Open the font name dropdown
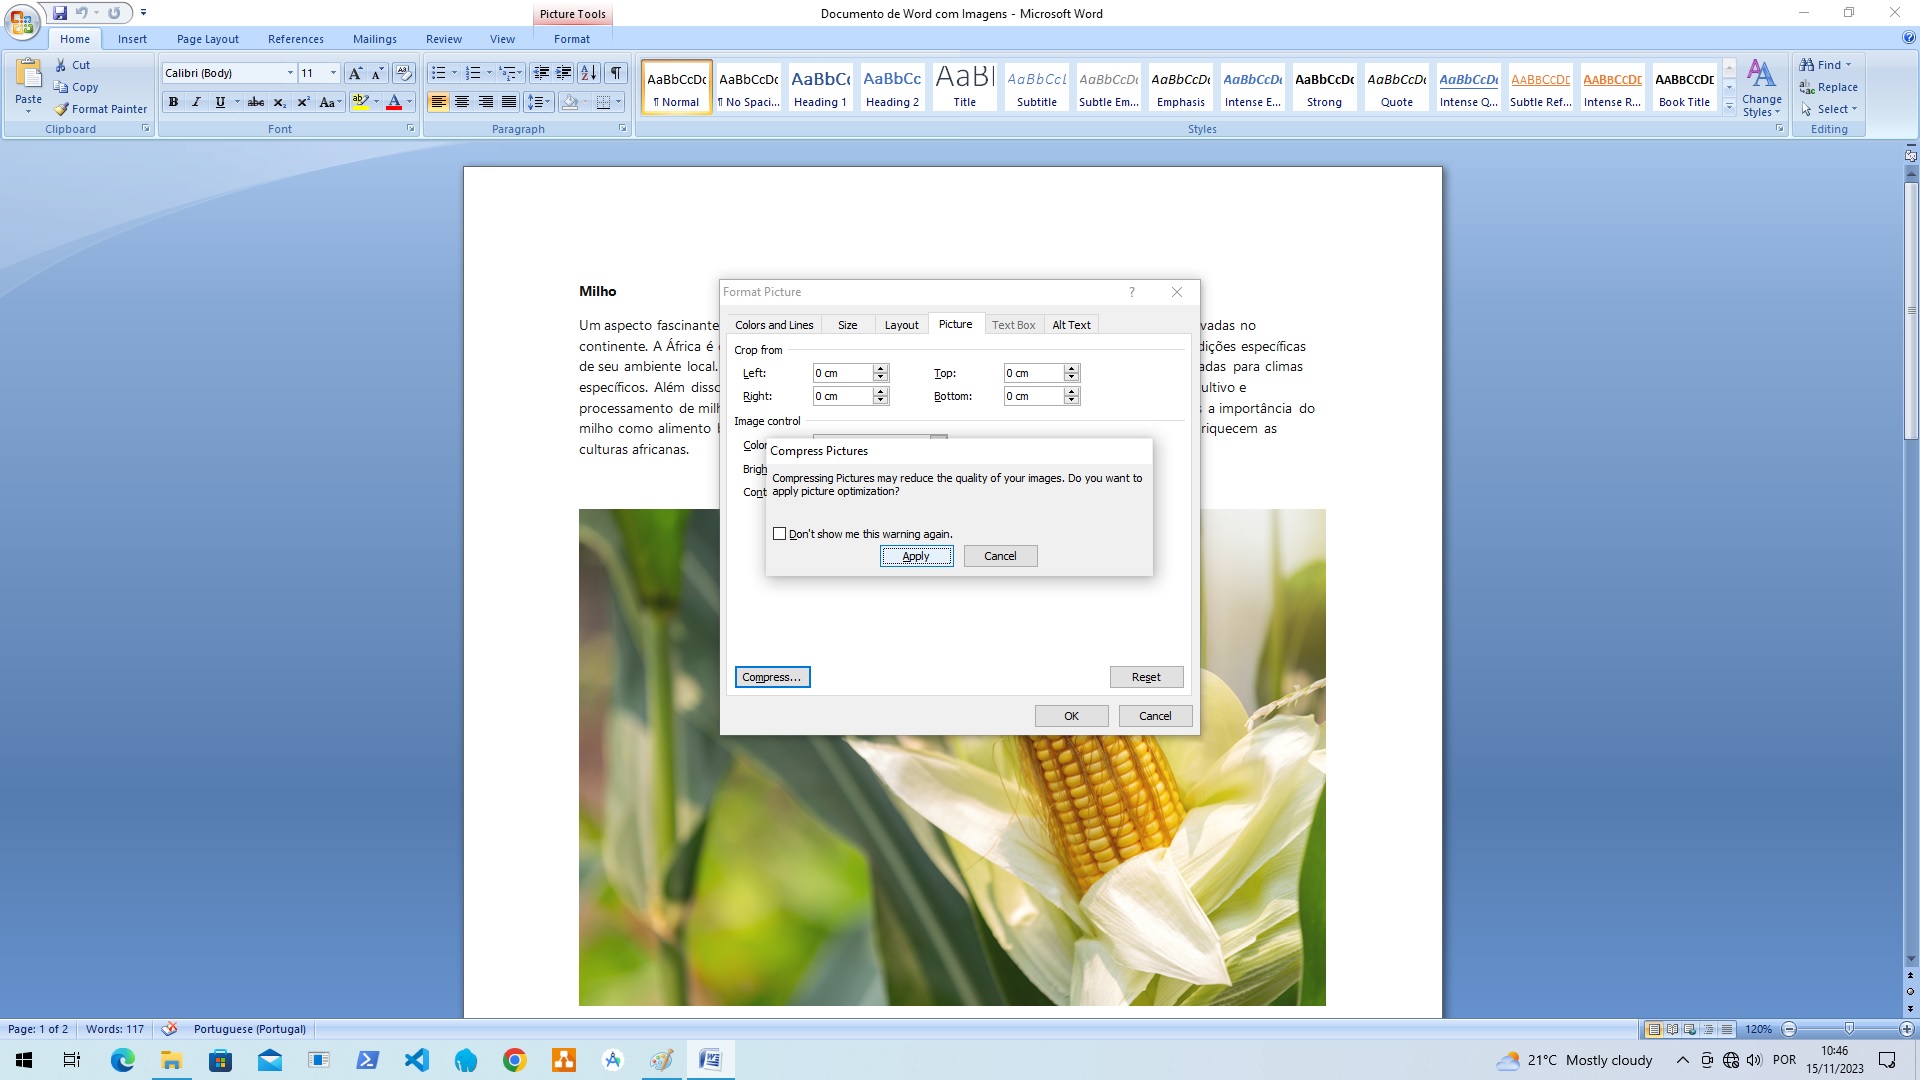The image size is (1920, 1080). tap(290, 73)
